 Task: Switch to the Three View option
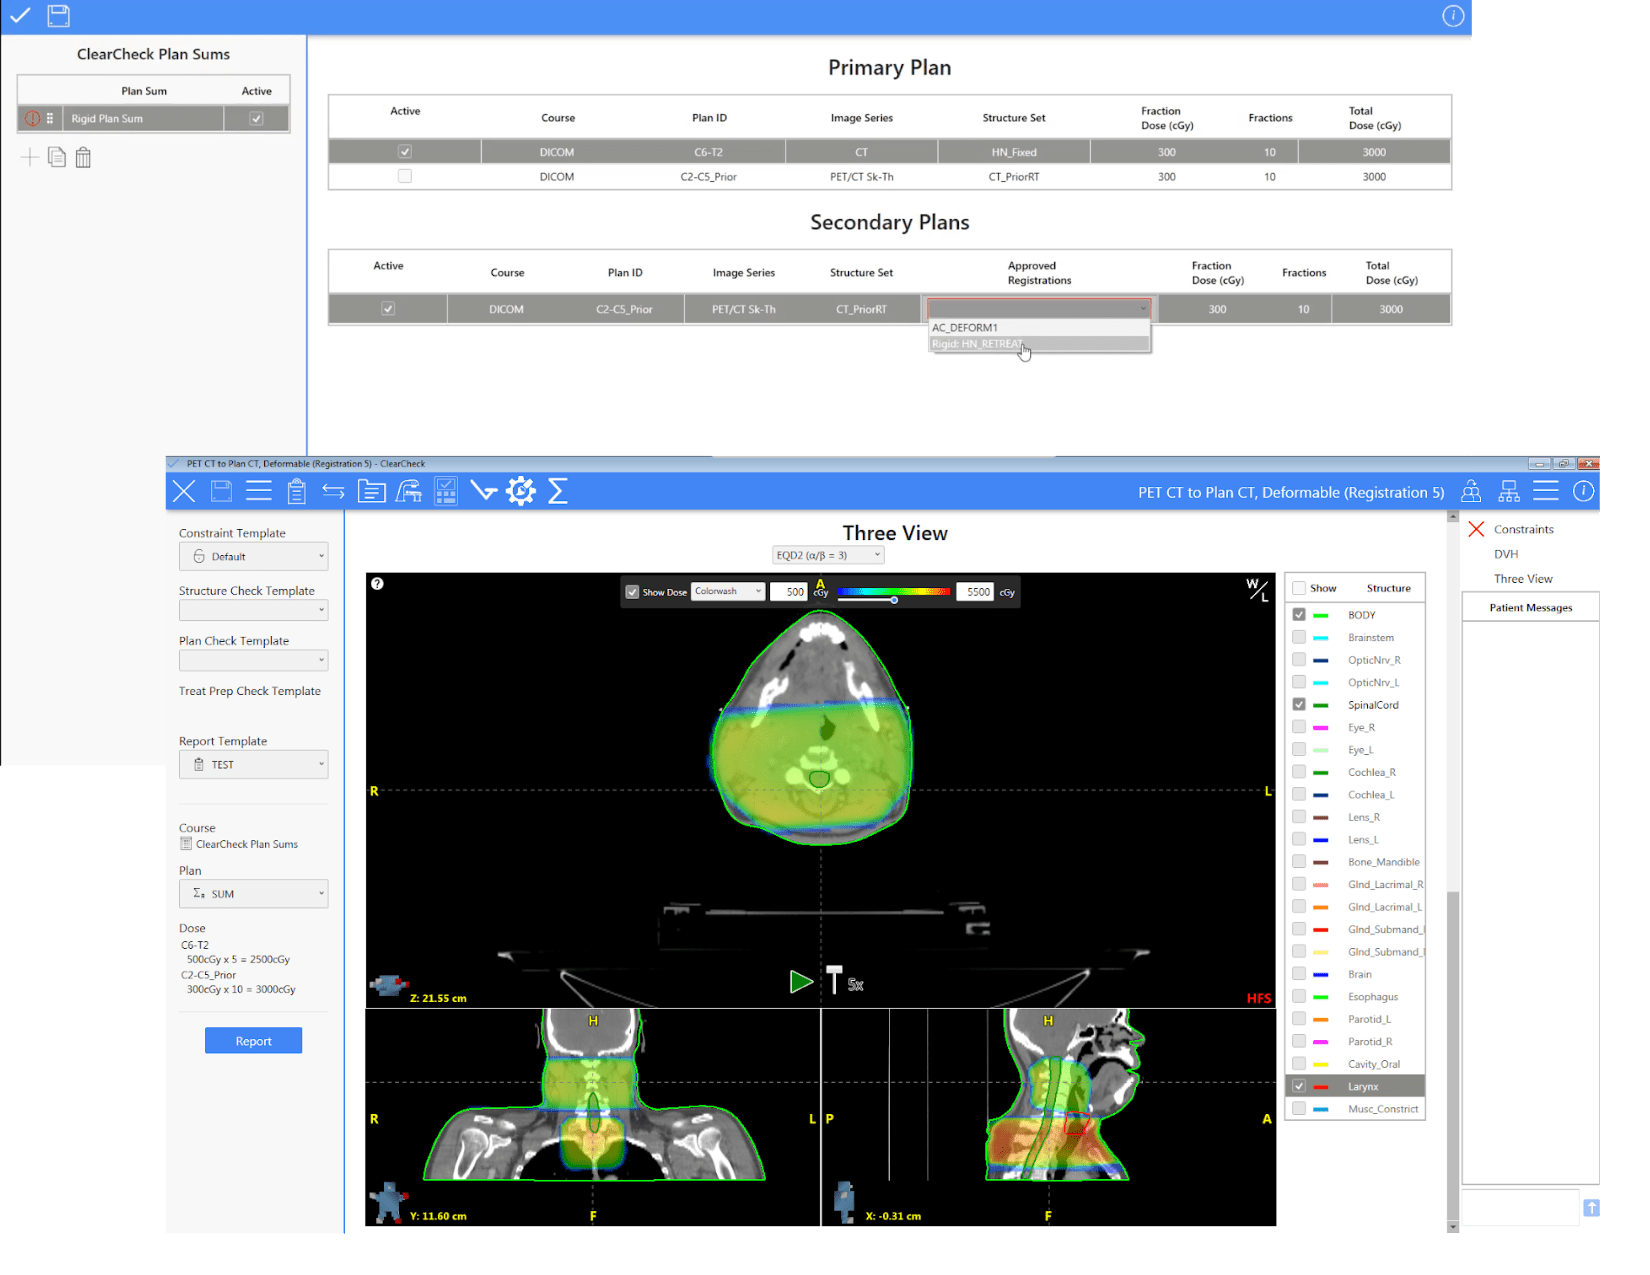(1523, 579)
